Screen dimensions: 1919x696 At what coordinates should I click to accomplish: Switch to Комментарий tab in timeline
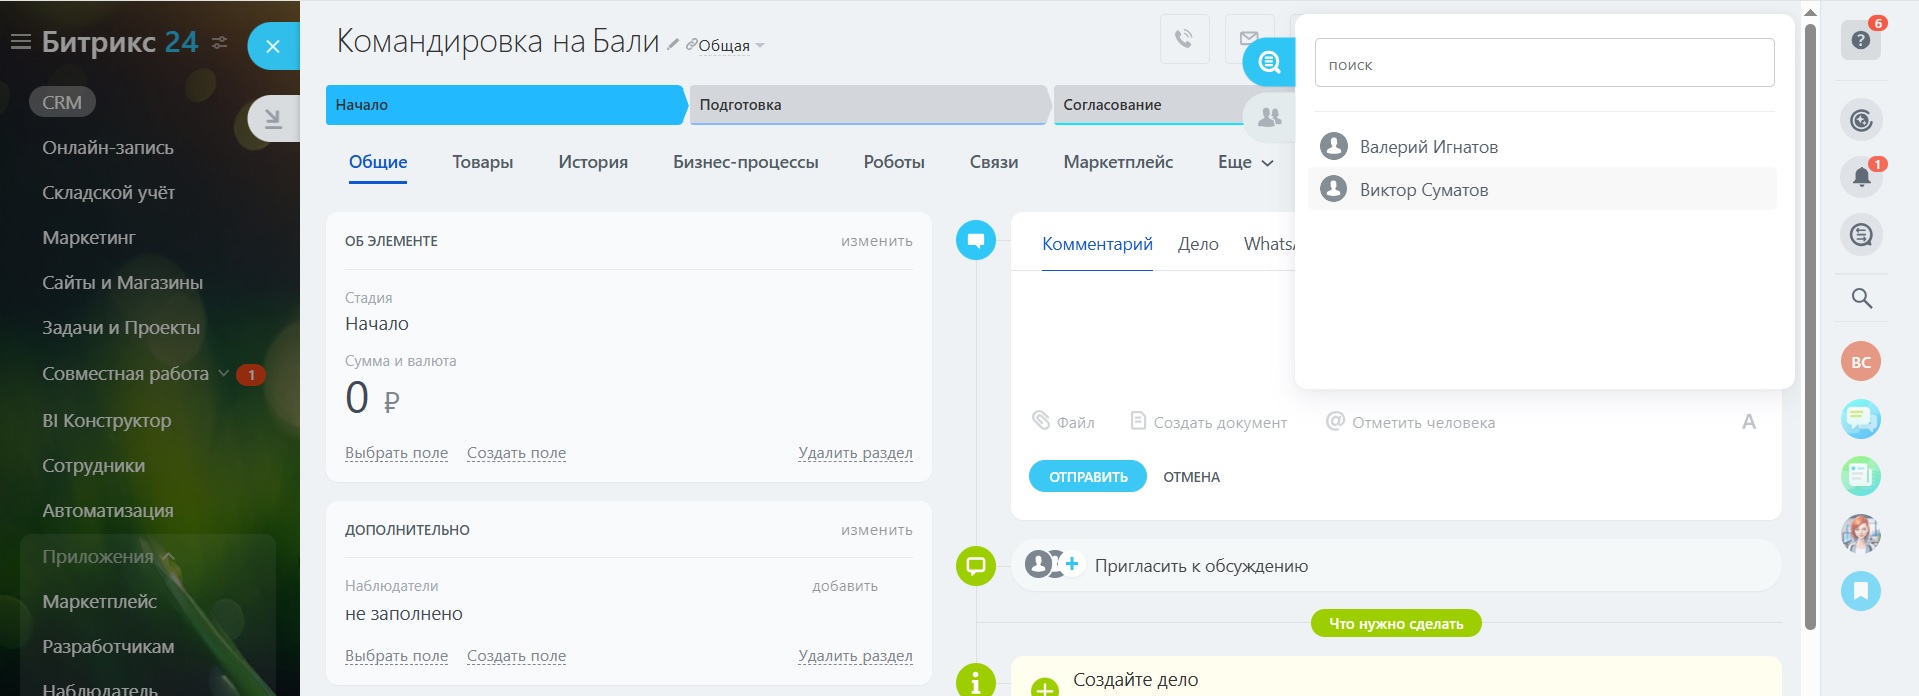point(1097,244)
